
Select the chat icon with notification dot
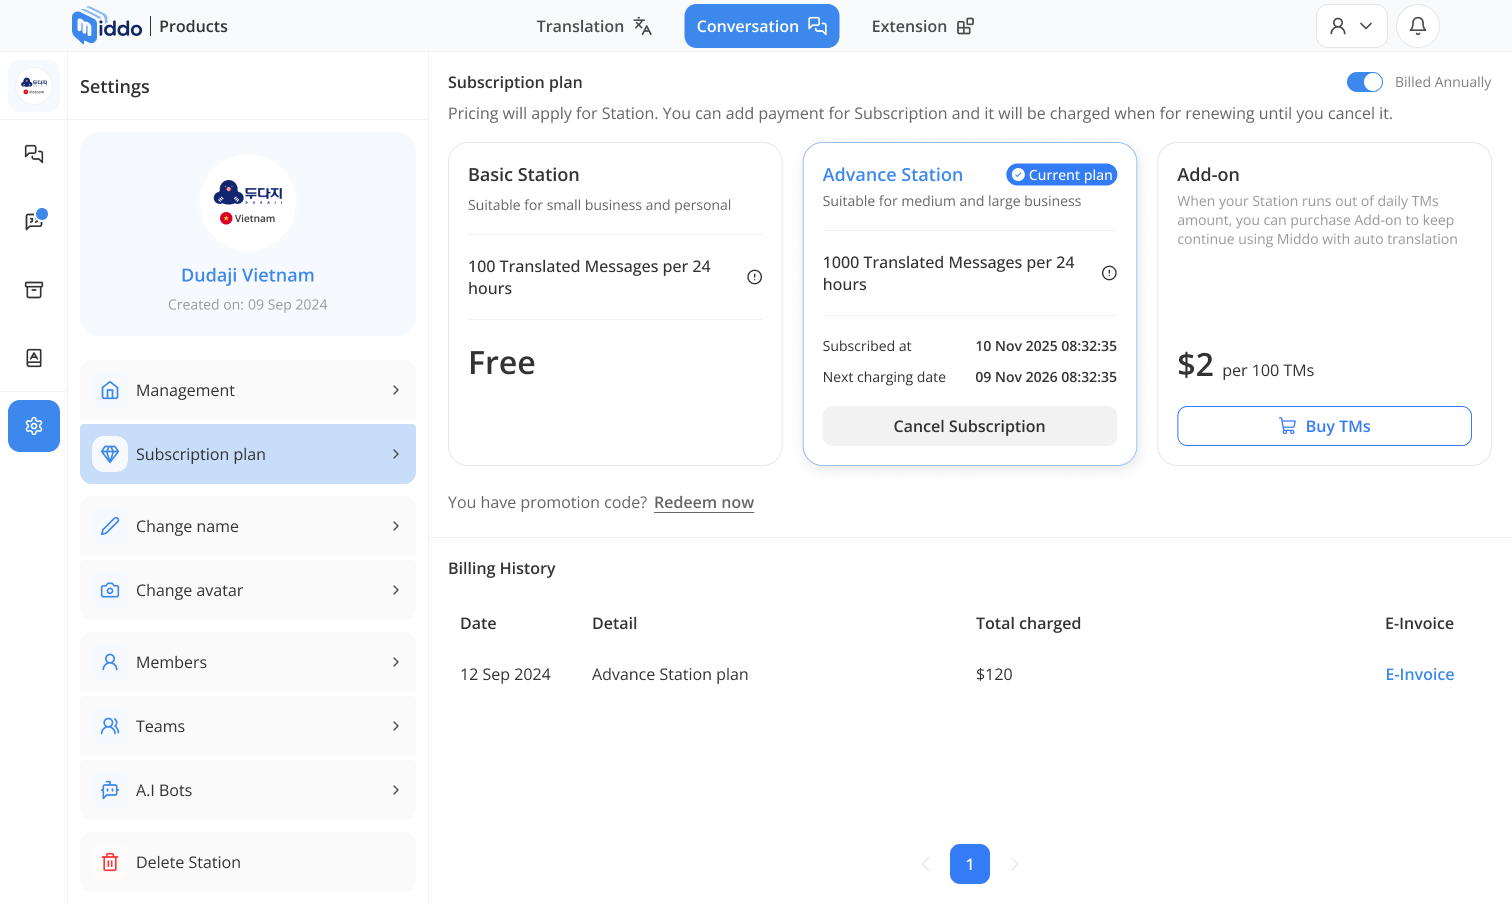pyautogui.click(x=33, y=222)
